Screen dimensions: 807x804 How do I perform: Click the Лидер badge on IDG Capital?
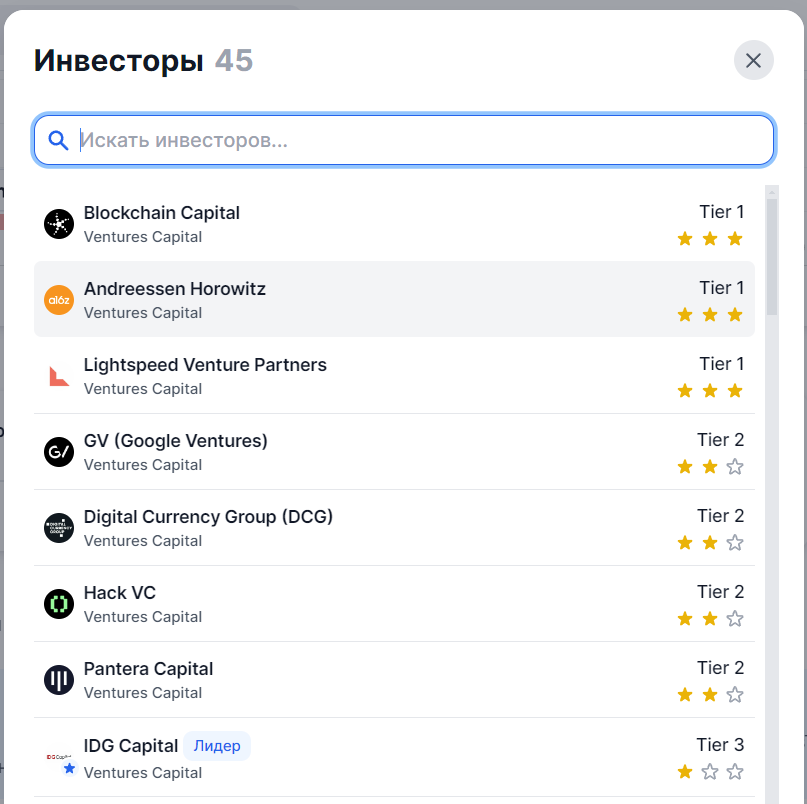point(216,746)
